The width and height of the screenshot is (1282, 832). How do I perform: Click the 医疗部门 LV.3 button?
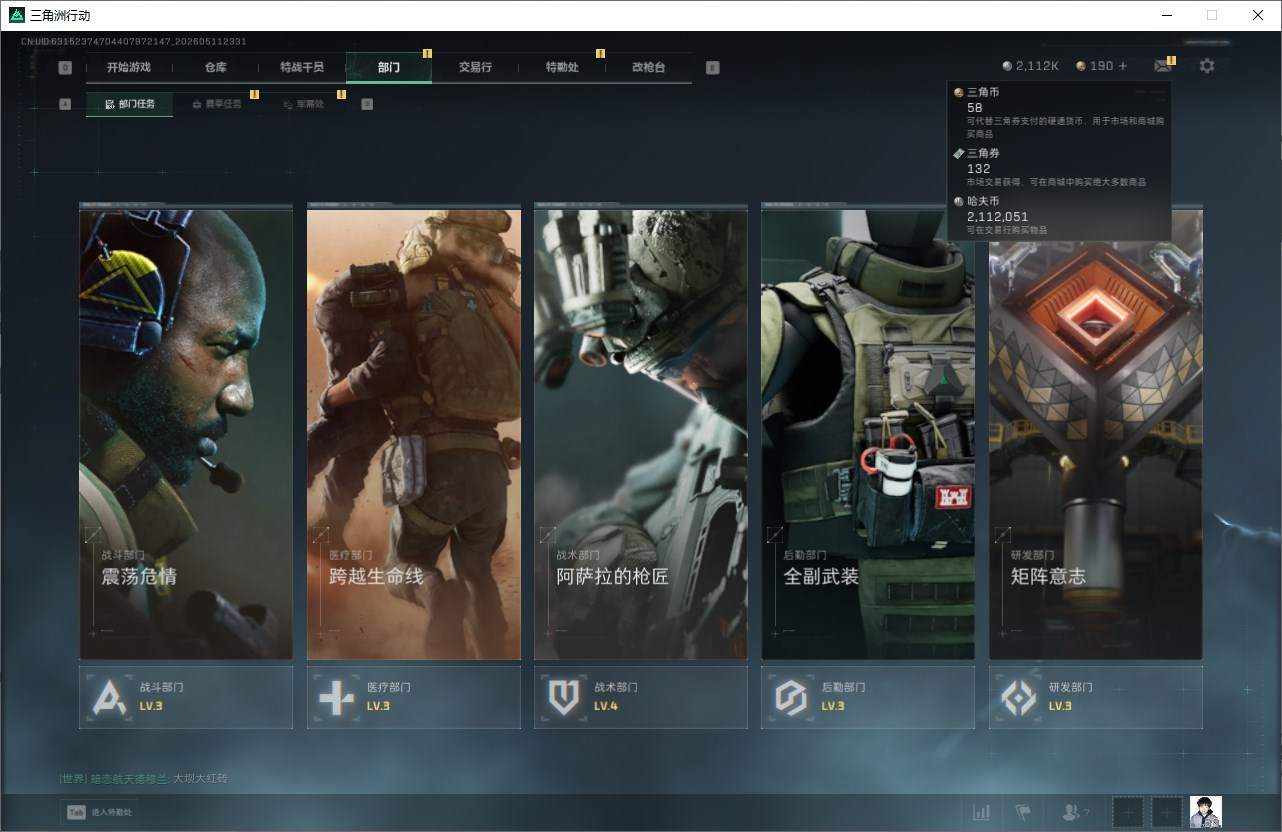click(414, 697)
